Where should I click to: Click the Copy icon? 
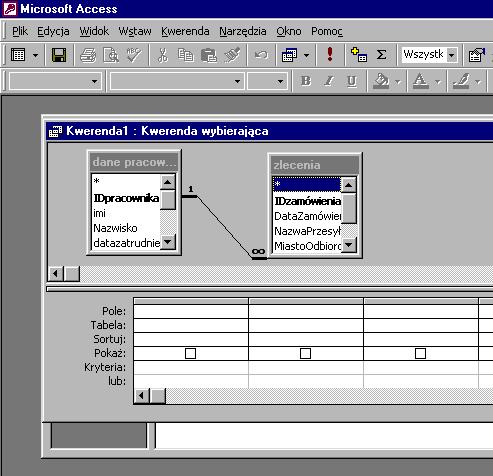pos(185,55)
